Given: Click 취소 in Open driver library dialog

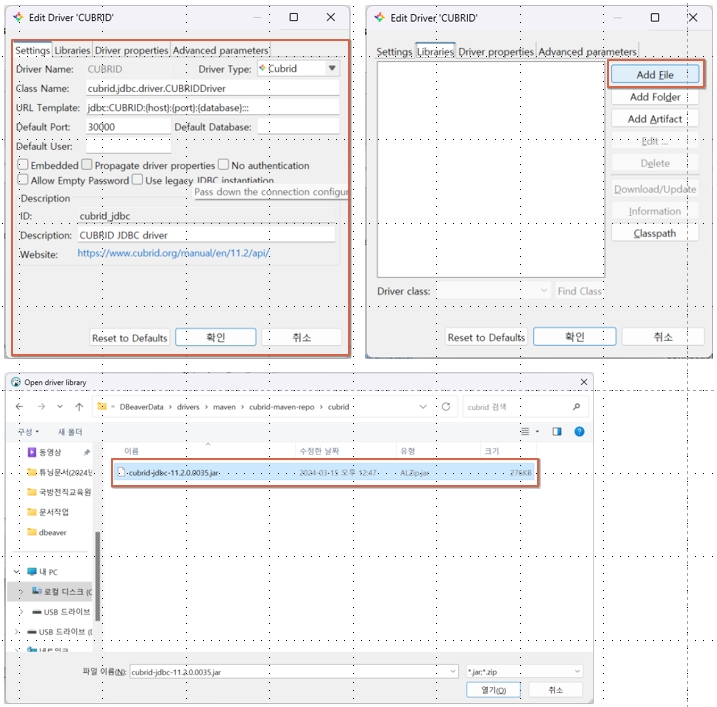Looking at the screenshot, I should click(556, 690).
